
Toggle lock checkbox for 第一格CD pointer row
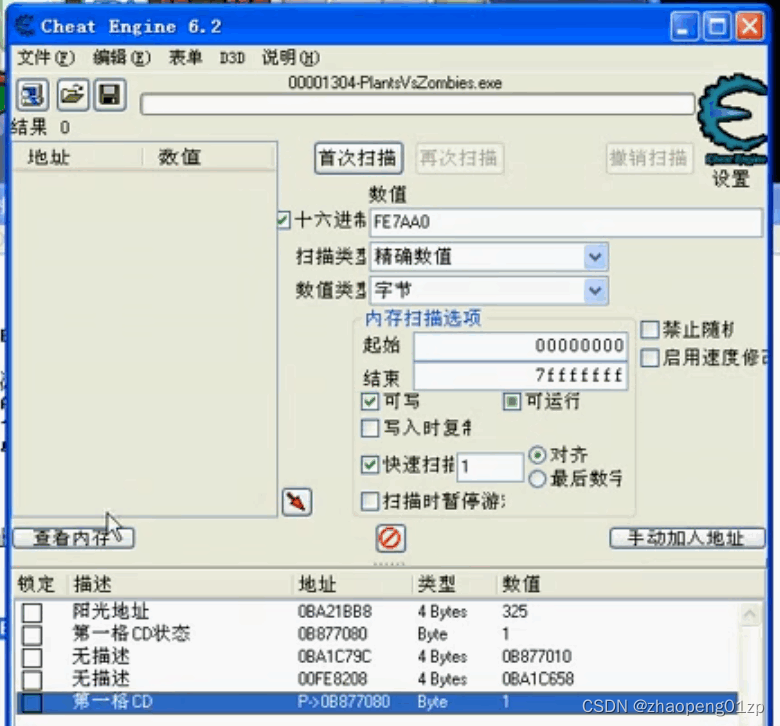point(32,703)
